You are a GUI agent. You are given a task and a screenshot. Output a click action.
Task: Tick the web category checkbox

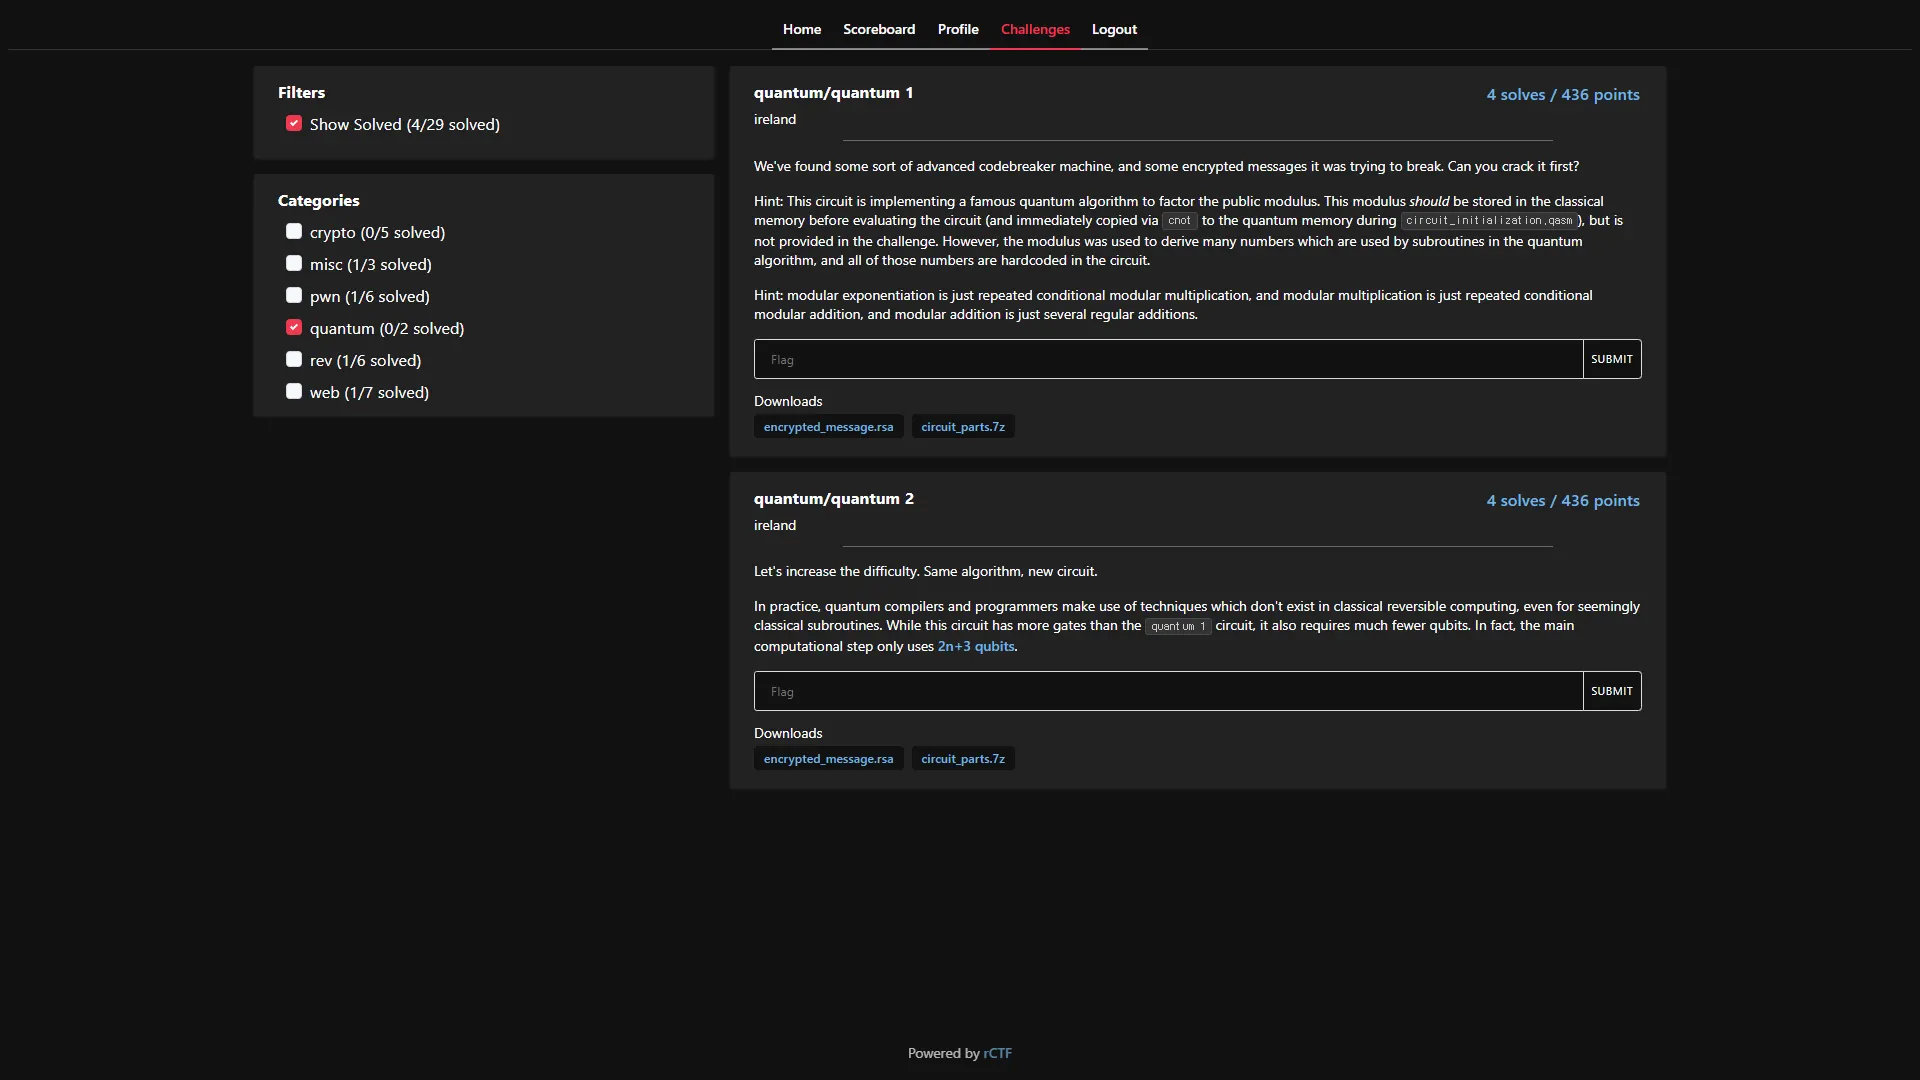tap(294, 392)
